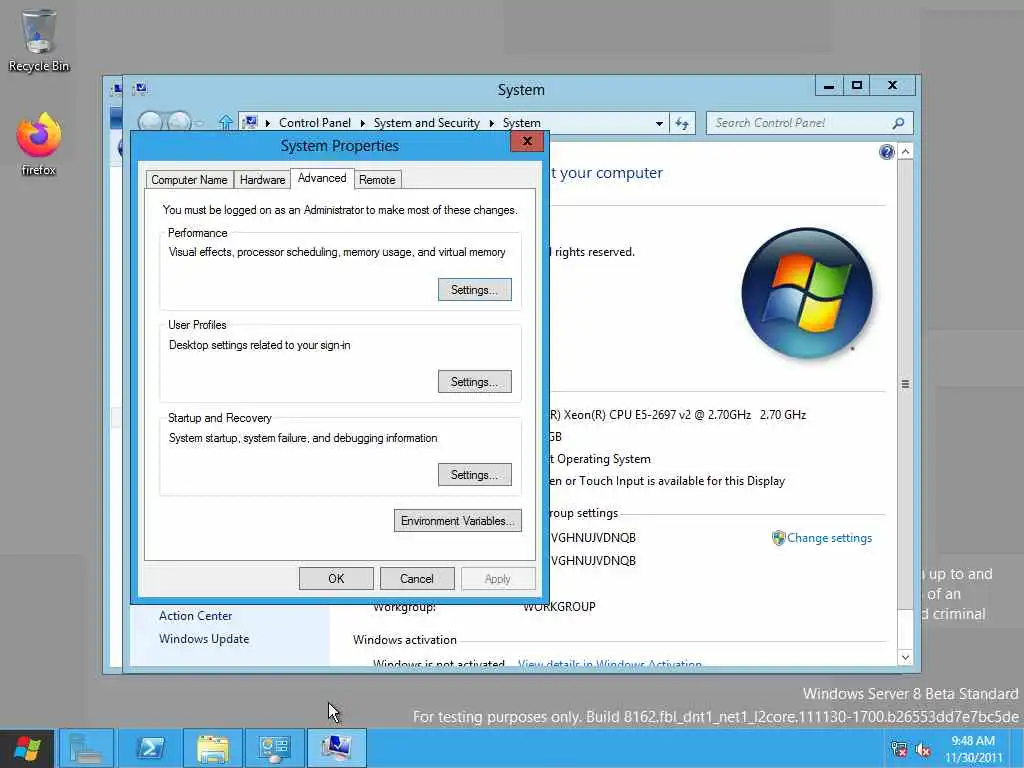Go up one level with up arrow
This screenshot has height=768, width=1024.
pyautogui.click(x=225, y=122)
